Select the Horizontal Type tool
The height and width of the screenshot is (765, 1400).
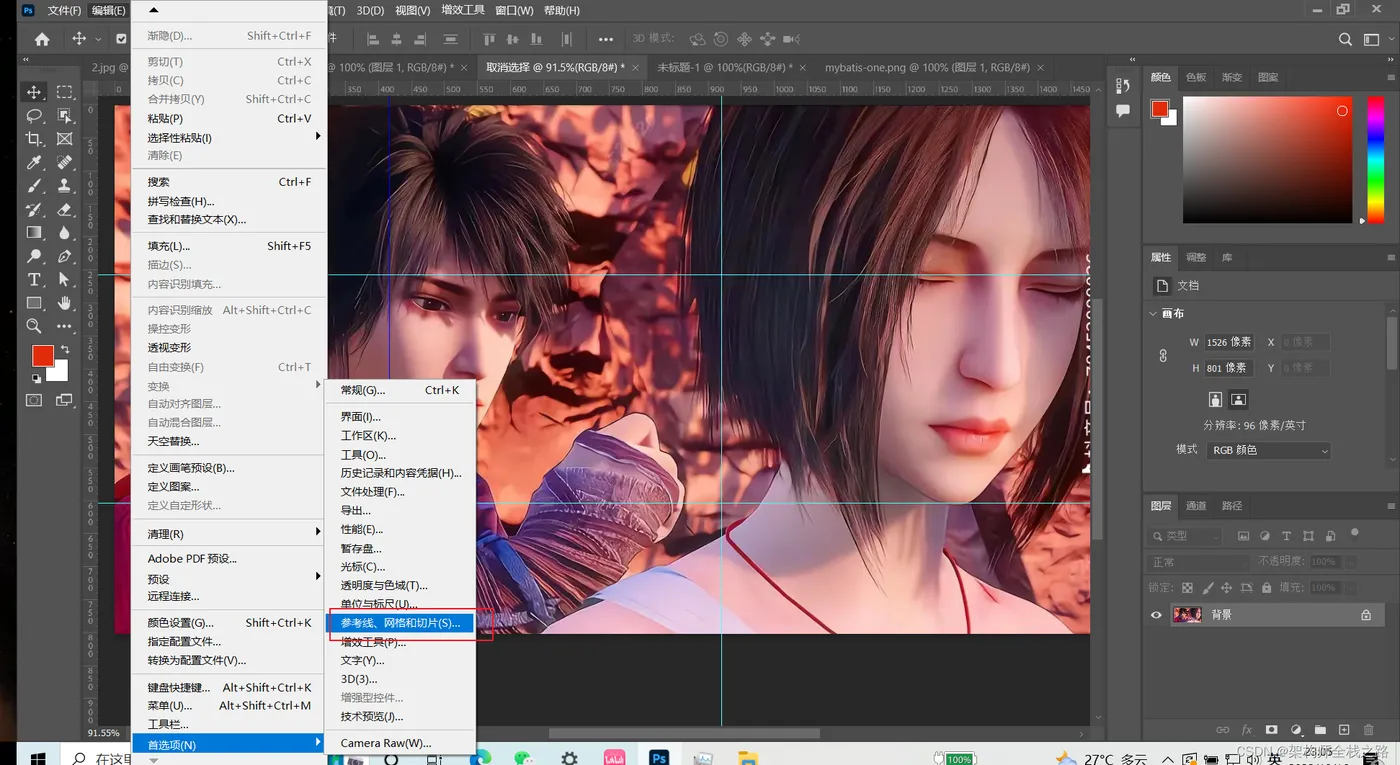[x=34, y=280]
